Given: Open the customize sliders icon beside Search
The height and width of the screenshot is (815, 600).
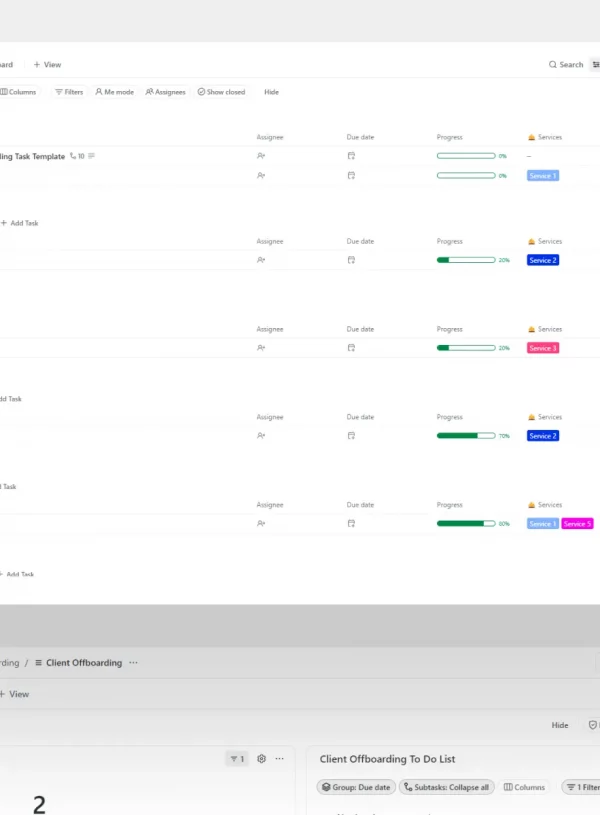Looking at the screenshot, I should coord(596,64).
